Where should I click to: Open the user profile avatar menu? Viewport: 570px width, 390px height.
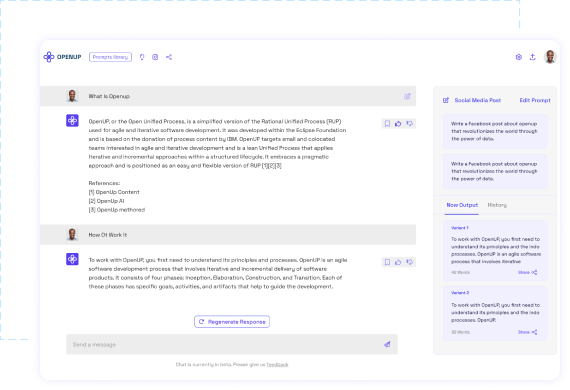pyautogui.click(x=550, y=57)
